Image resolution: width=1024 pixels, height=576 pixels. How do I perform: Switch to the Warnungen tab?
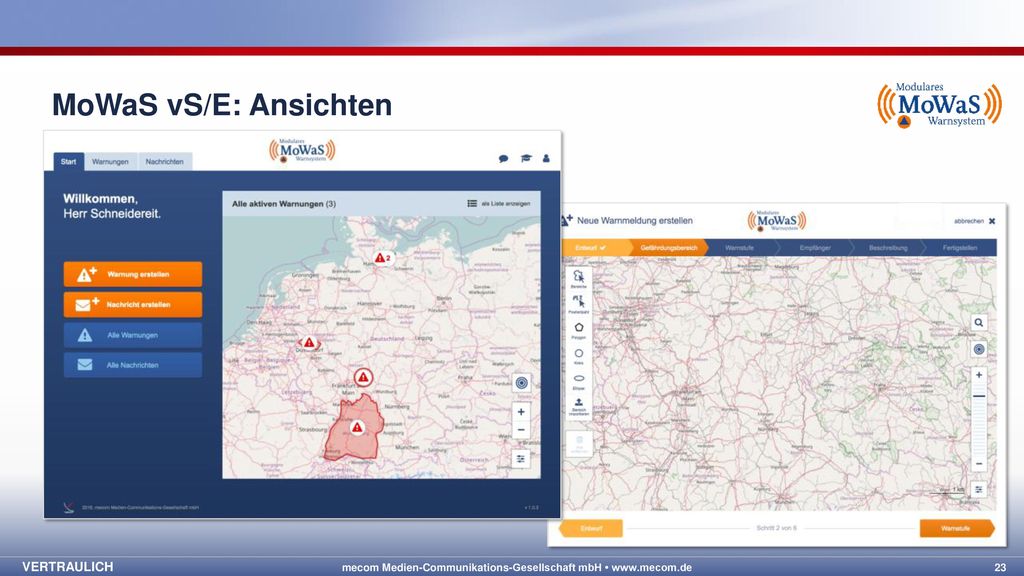point(110,161)
